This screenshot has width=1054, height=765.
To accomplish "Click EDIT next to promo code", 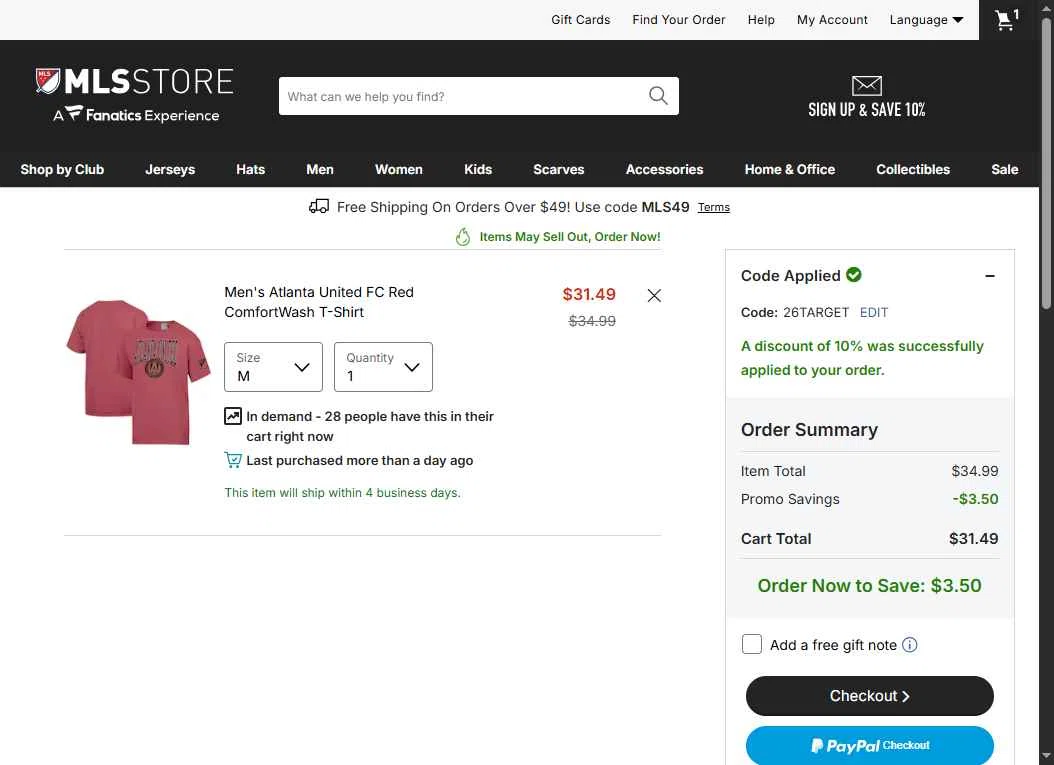I will point(874,312).
